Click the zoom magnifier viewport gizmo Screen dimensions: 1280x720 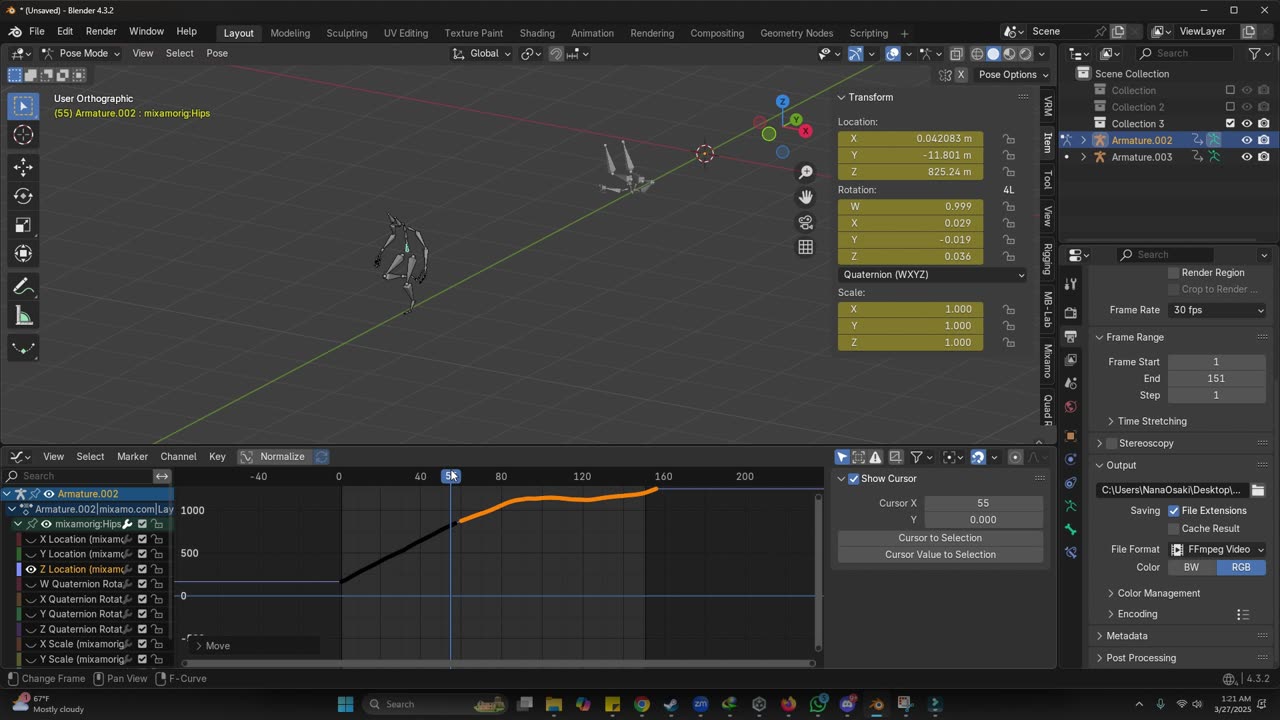click(x=806, y=172)
